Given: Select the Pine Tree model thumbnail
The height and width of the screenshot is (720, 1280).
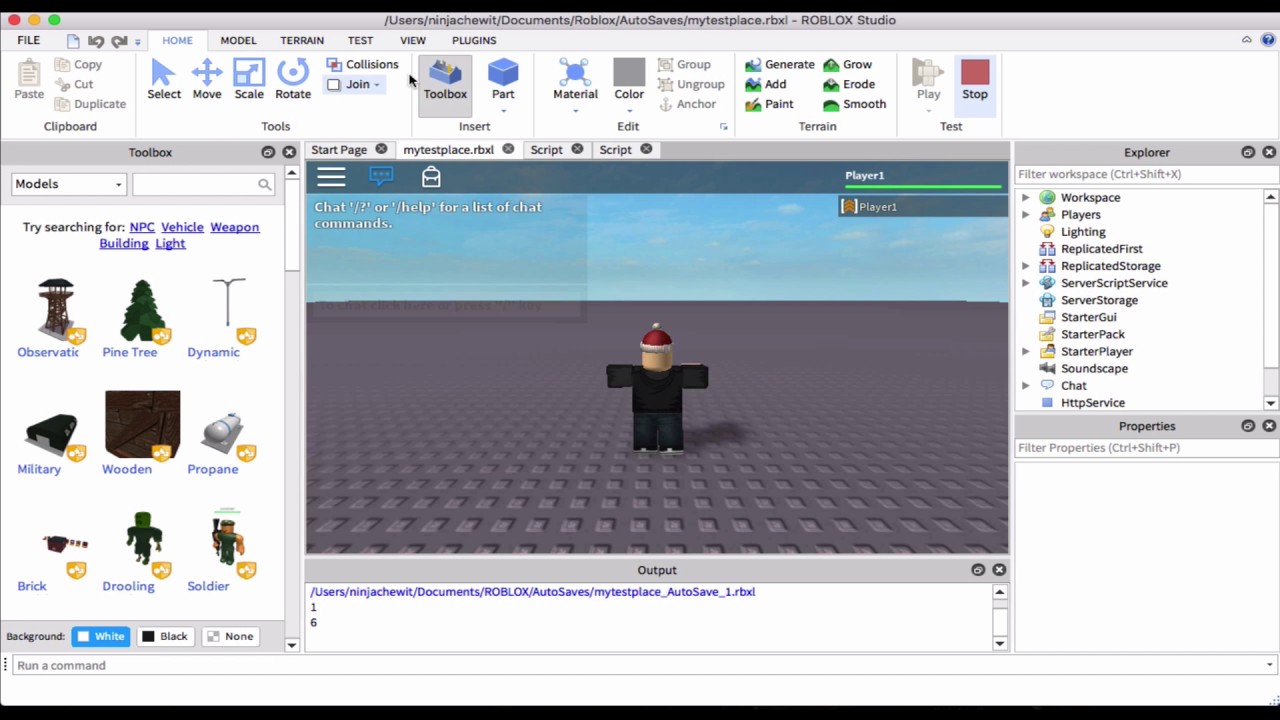Looking at the screenshot, I should click(142, 311).
